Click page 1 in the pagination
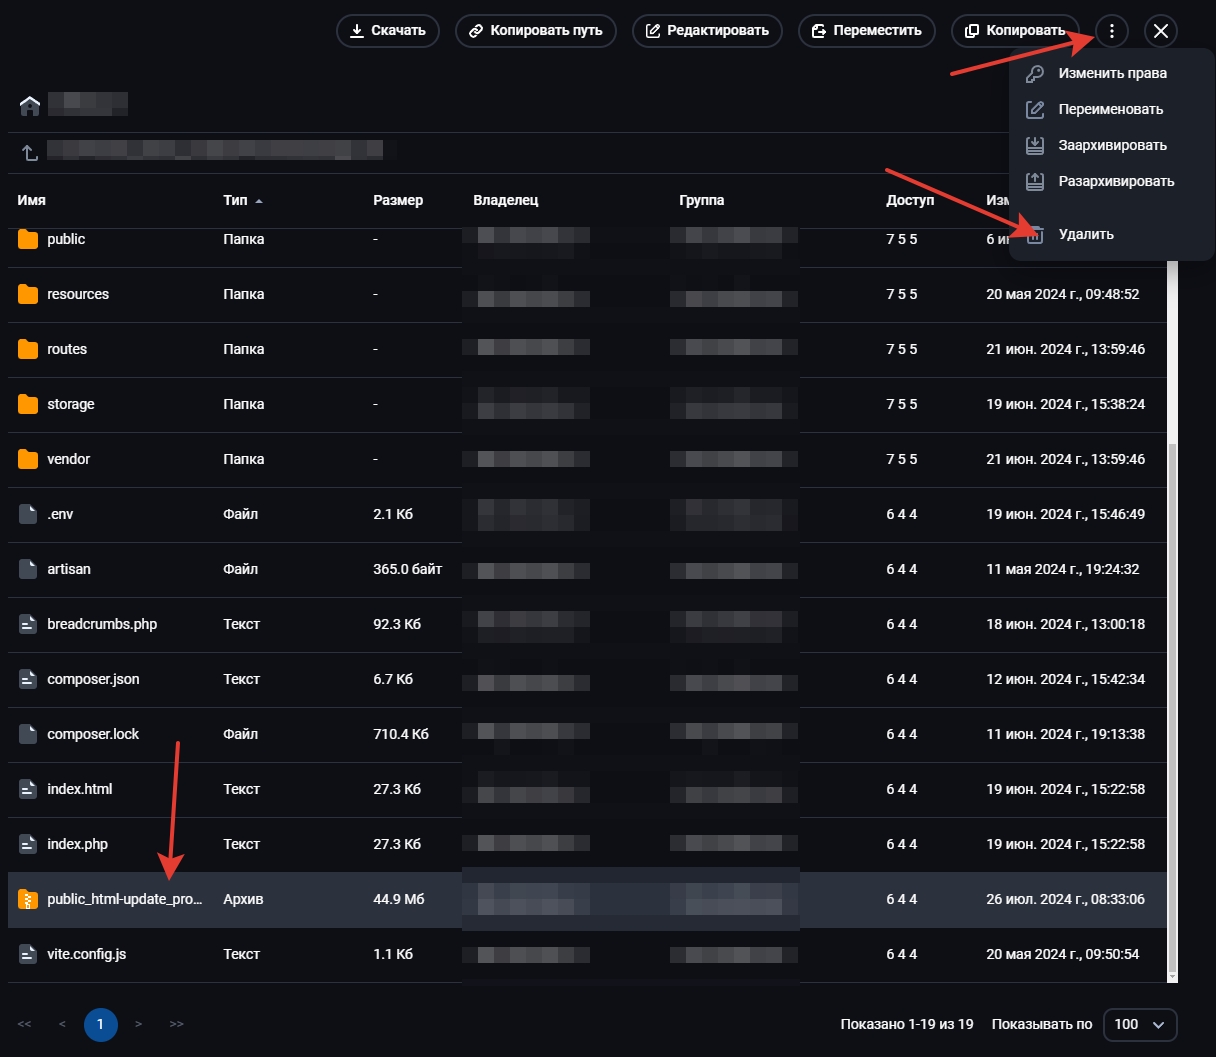This screenshot has height=1057, width=1216. click(x=100, y=1024)
